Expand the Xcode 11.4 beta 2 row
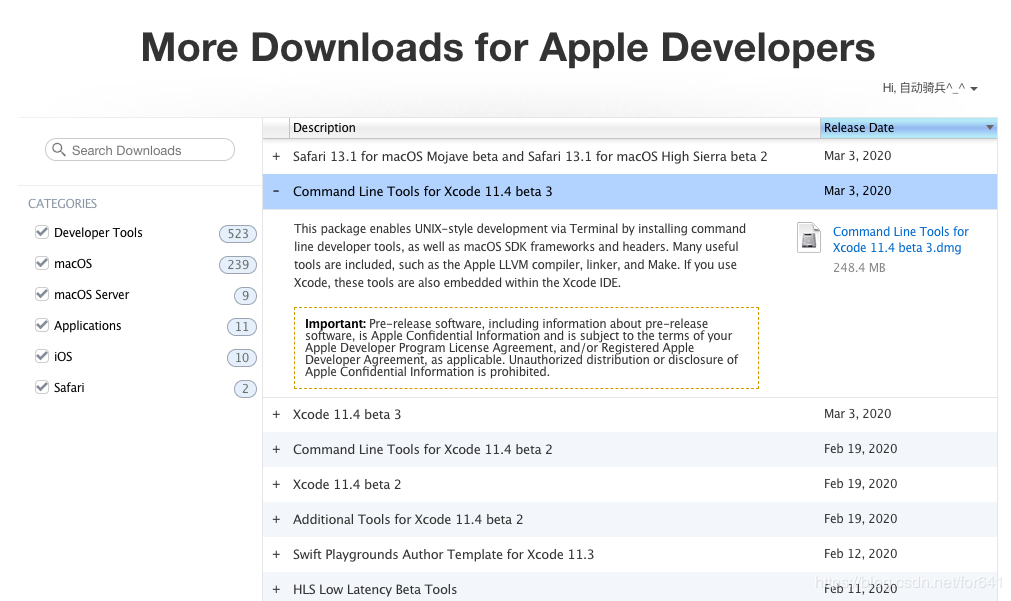 (276, 484)
